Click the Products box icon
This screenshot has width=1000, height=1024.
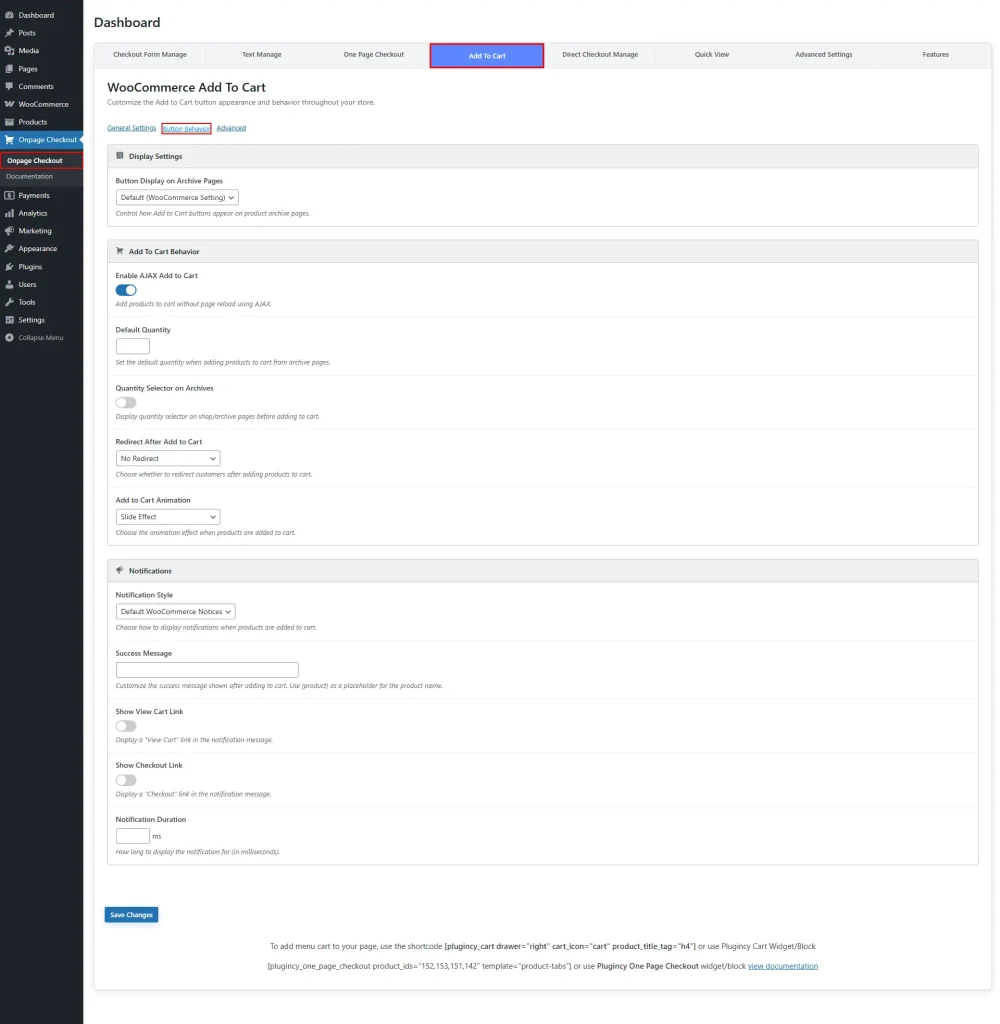[9, 122]
